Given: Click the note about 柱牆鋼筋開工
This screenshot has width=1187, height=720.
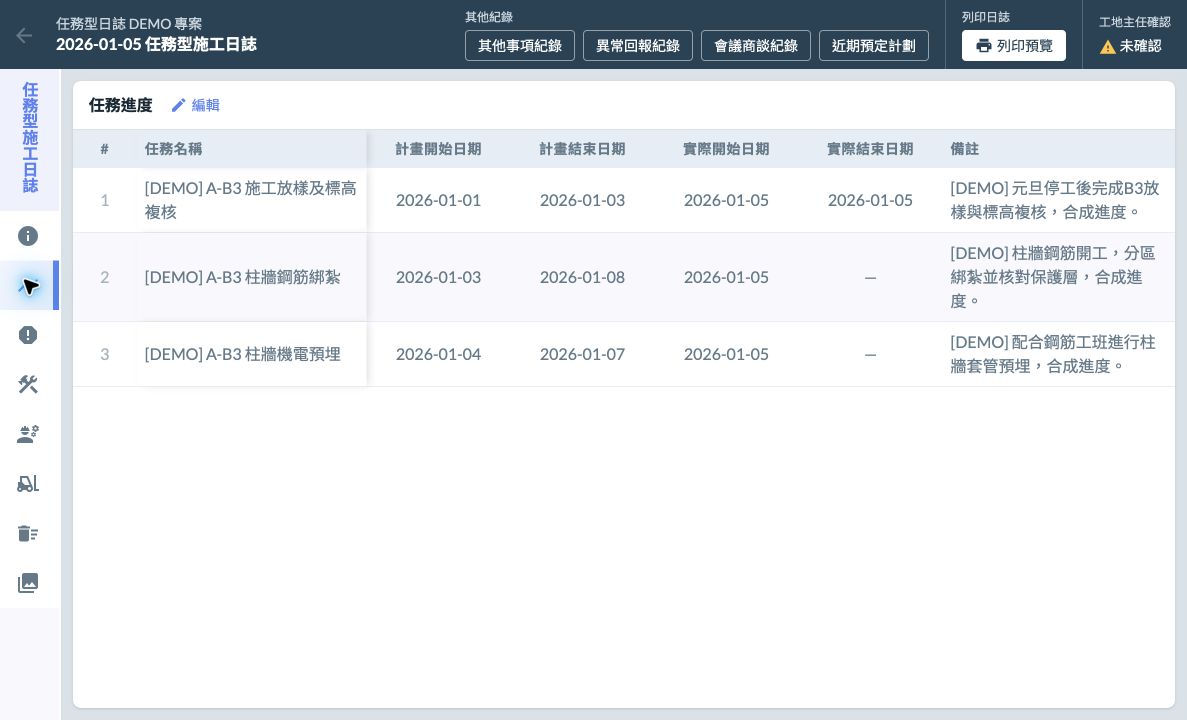Looking at the screenshot, I should click(x=1053, y=277).
